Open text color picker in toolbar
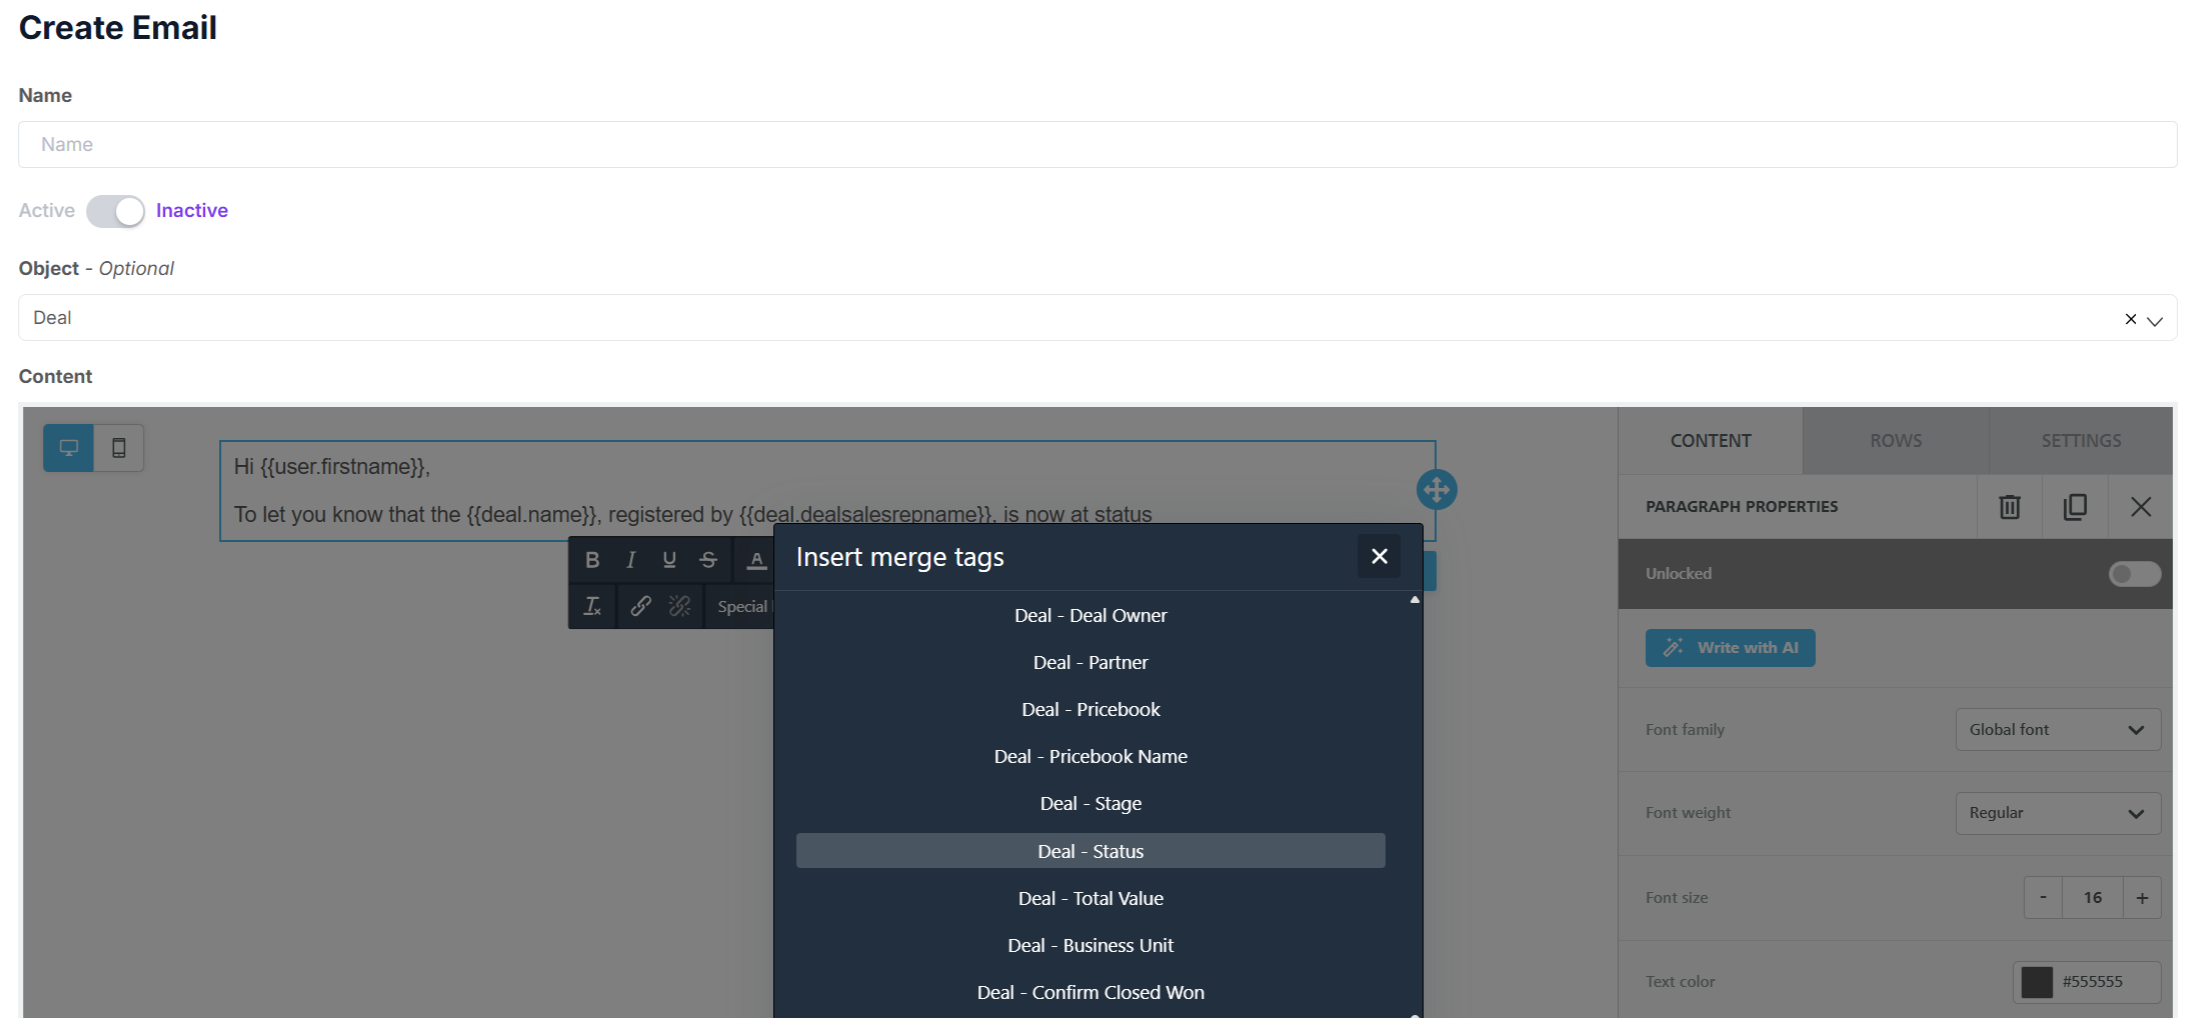The image size is (2198, 1018). tap(756, 560)
